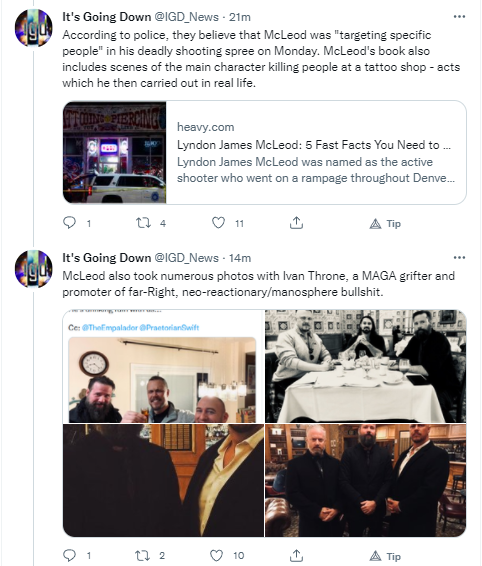Tip the author on first tweet
The image size is (482, 566).
point(385,224)
